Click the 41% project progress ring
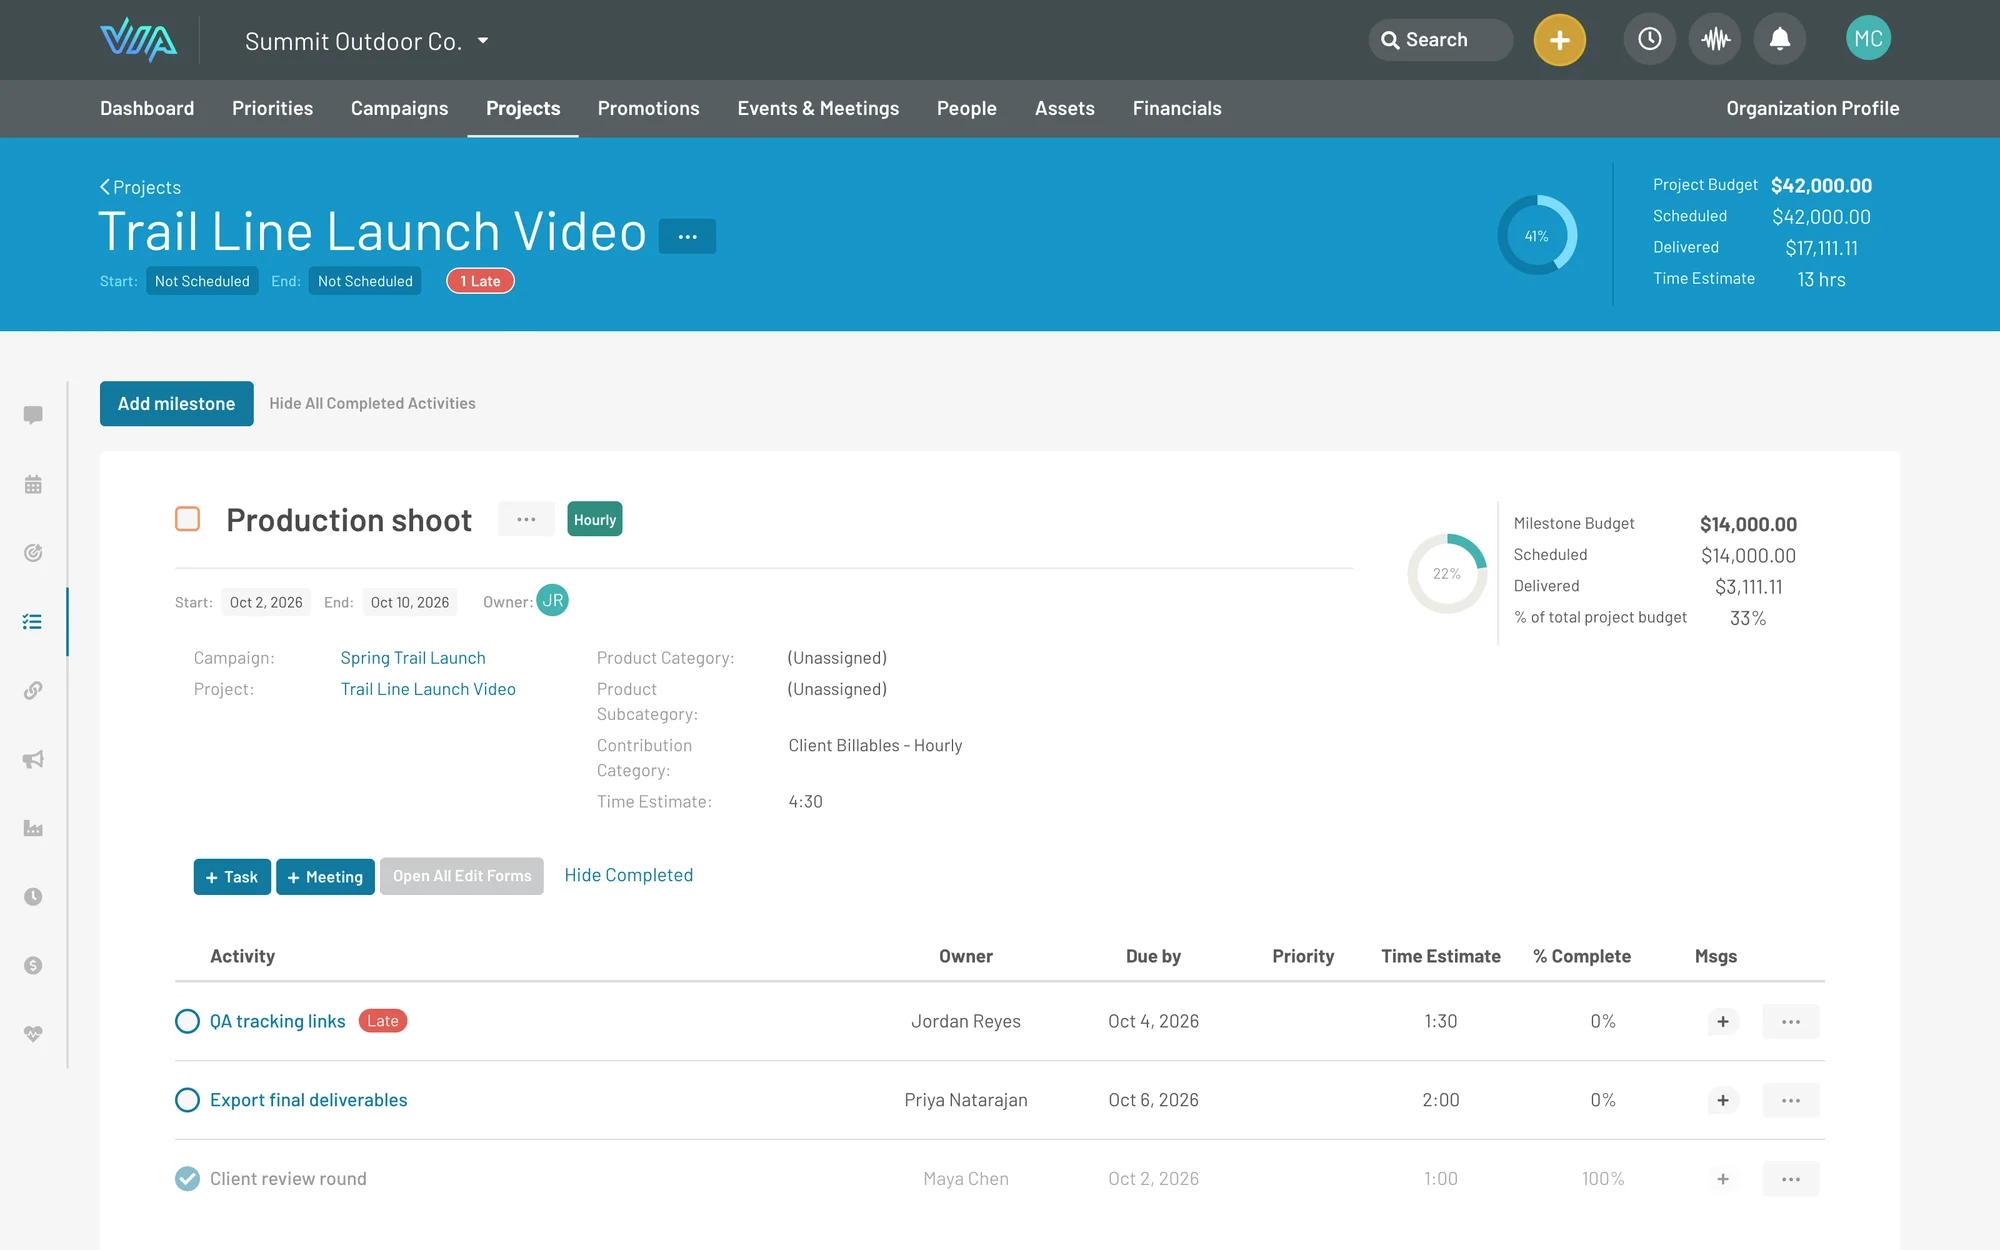 point(1537,236)
